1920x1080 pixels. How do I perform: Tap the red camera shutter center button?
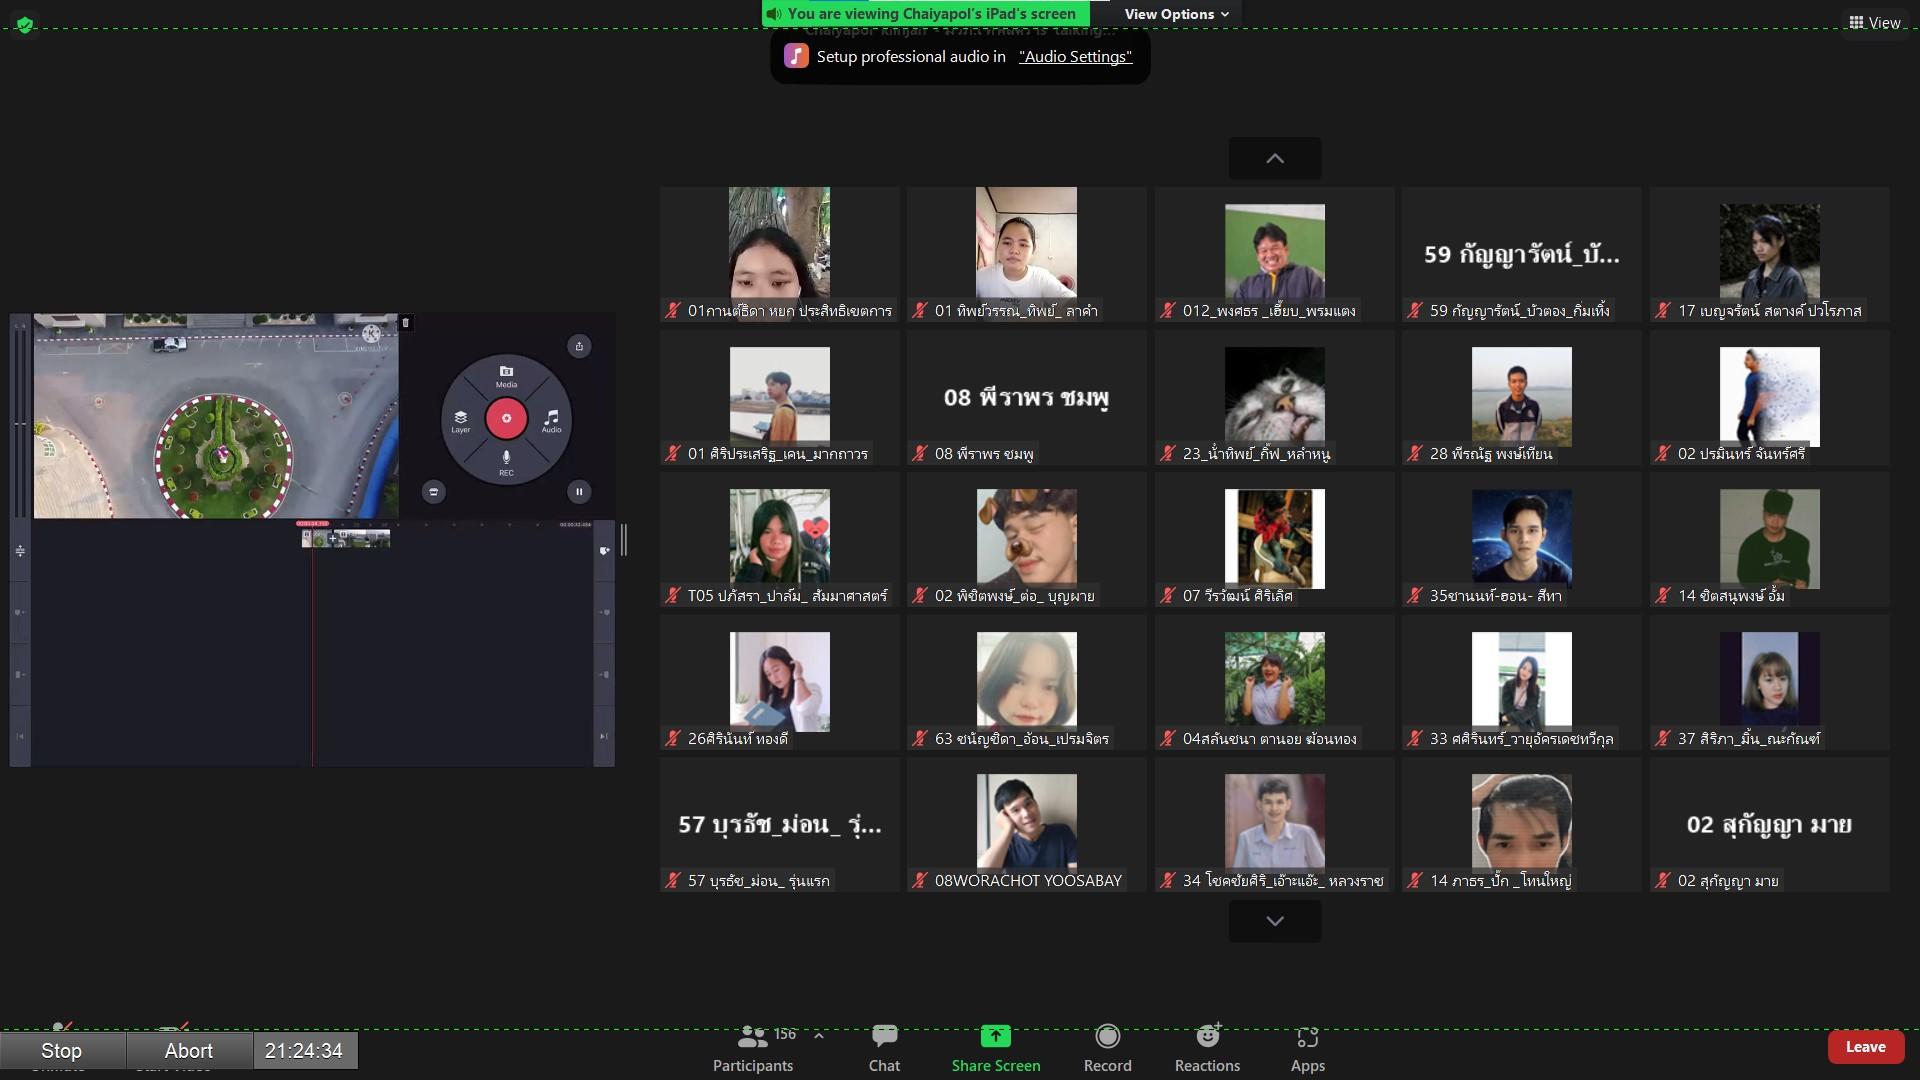tap(506, 418)
